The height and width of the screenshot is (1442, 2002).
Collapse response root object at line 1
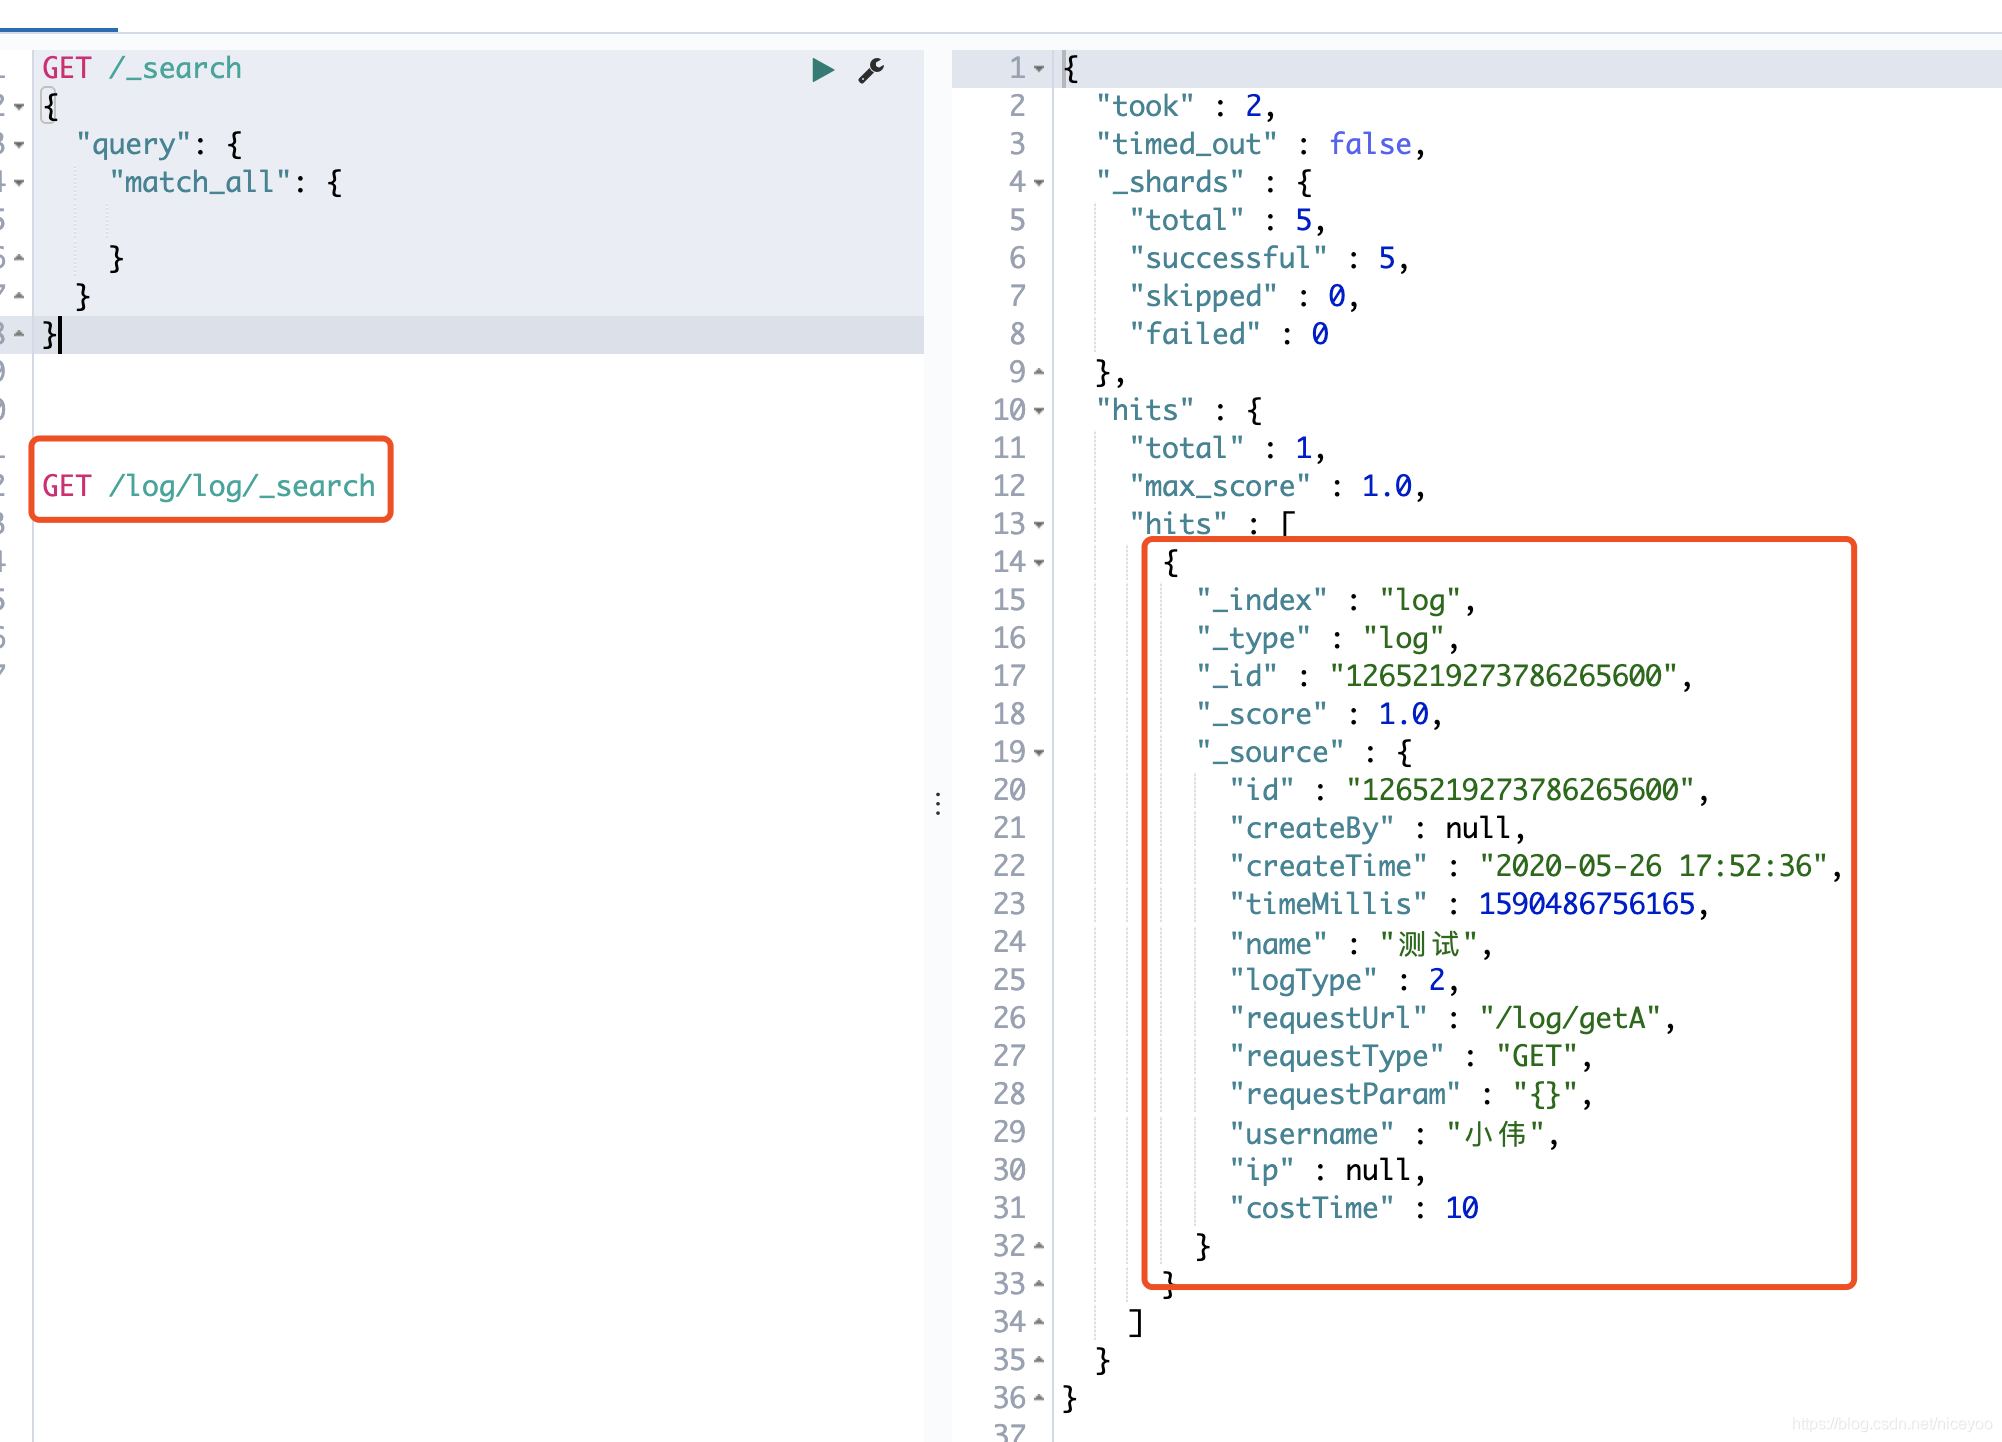tap(1040, 69)
